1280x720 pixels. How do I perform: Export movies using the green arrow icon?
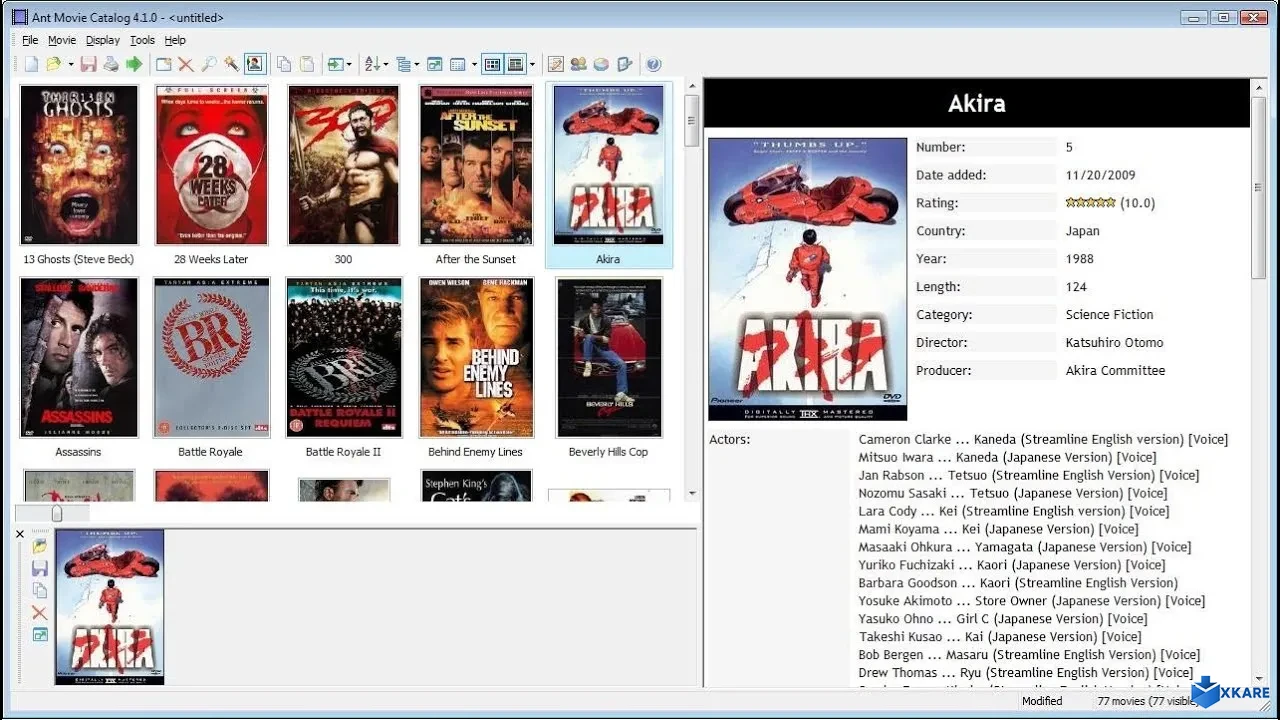134,64
